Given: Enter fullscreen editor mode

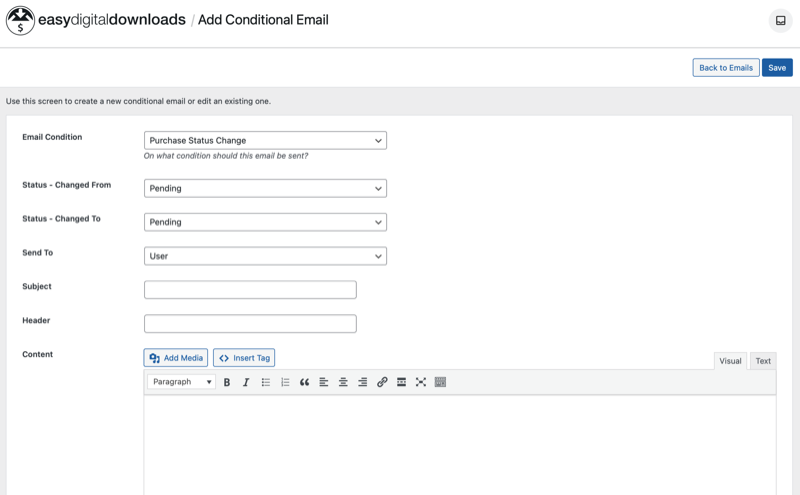Looking at the screenshot, I should point(421,382).
